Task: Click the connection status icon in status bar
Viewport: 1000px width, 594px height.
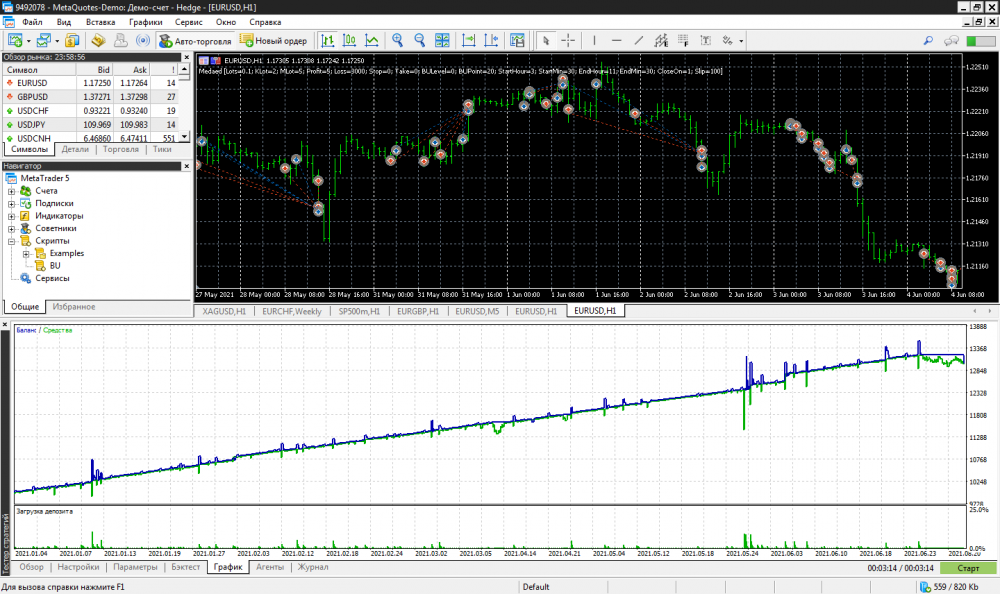Action: (925, 587)
